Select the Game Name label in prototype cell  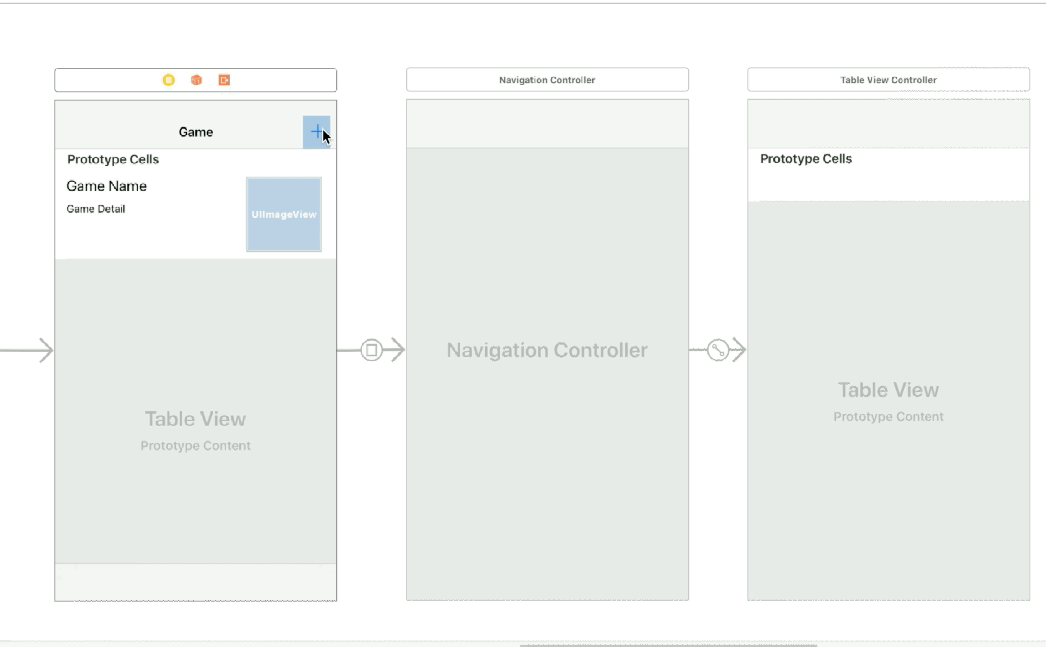click(x=107, y=186)
